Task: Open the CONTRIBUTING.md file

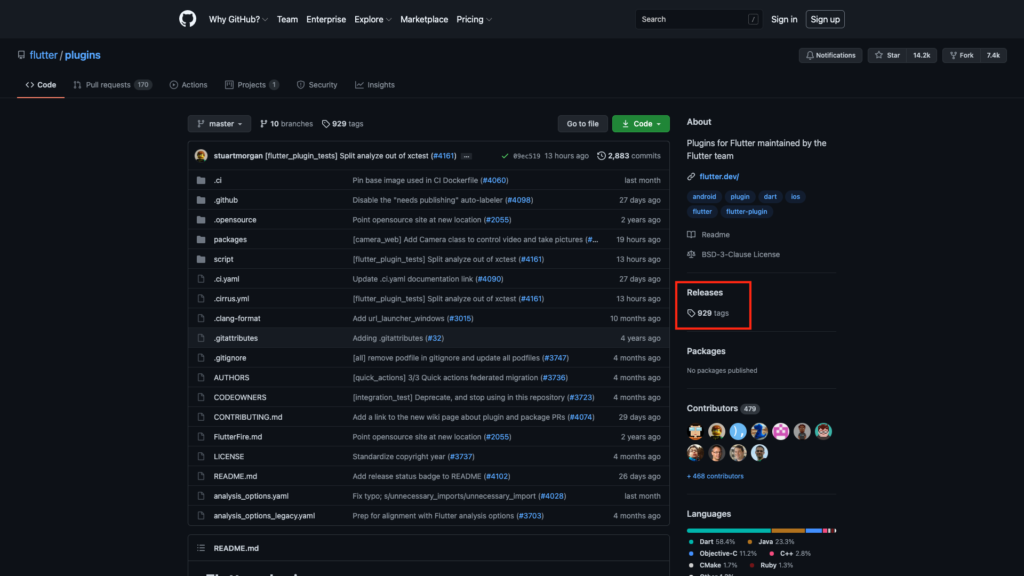Action: click(248, 417)
